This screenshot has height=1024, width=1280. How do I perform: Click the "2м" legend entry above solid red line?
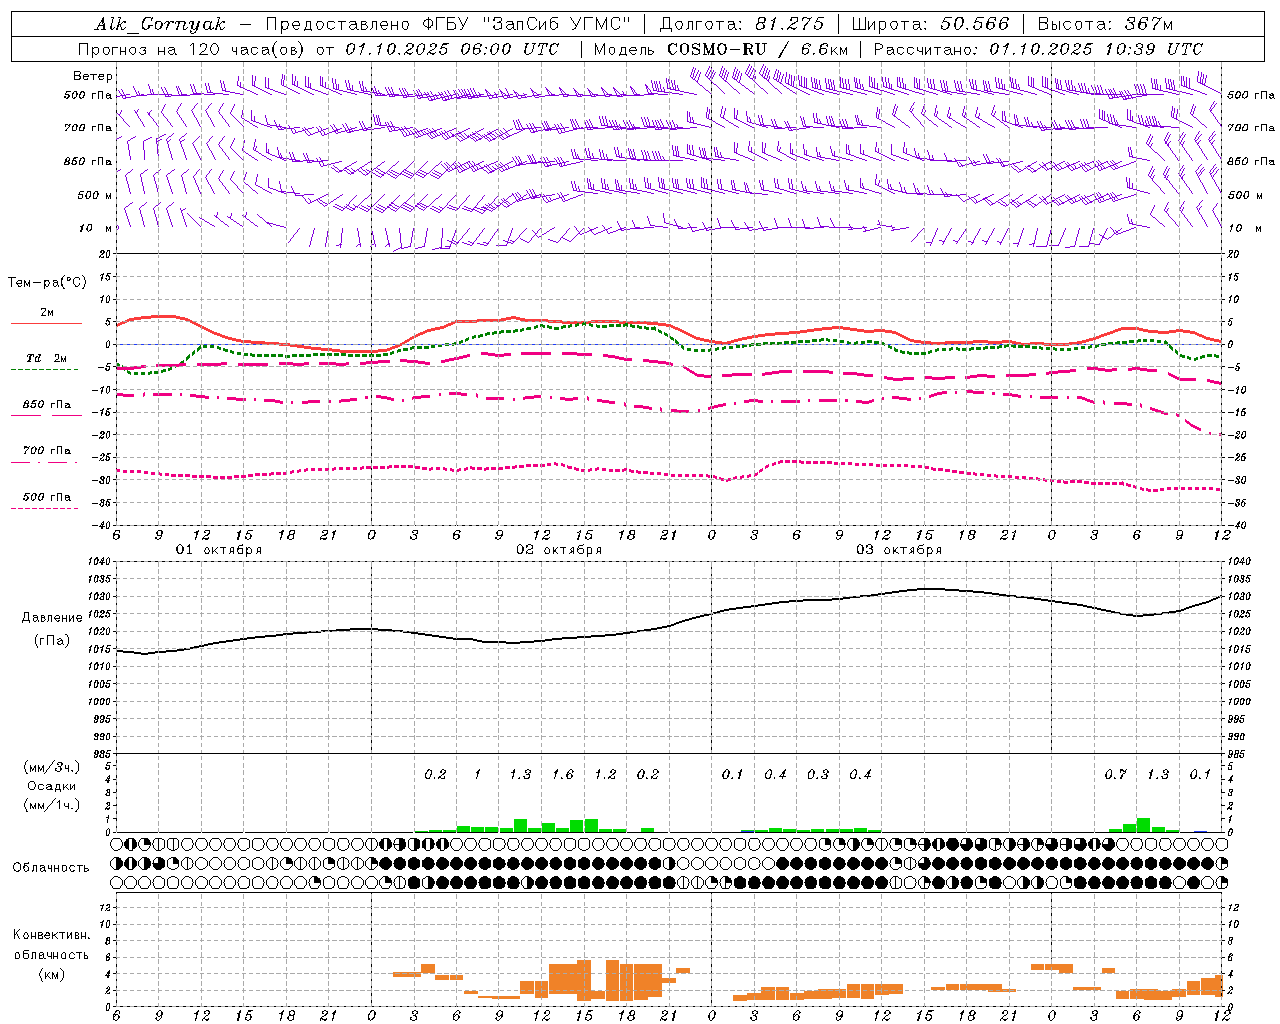click(x=47, y=312)
